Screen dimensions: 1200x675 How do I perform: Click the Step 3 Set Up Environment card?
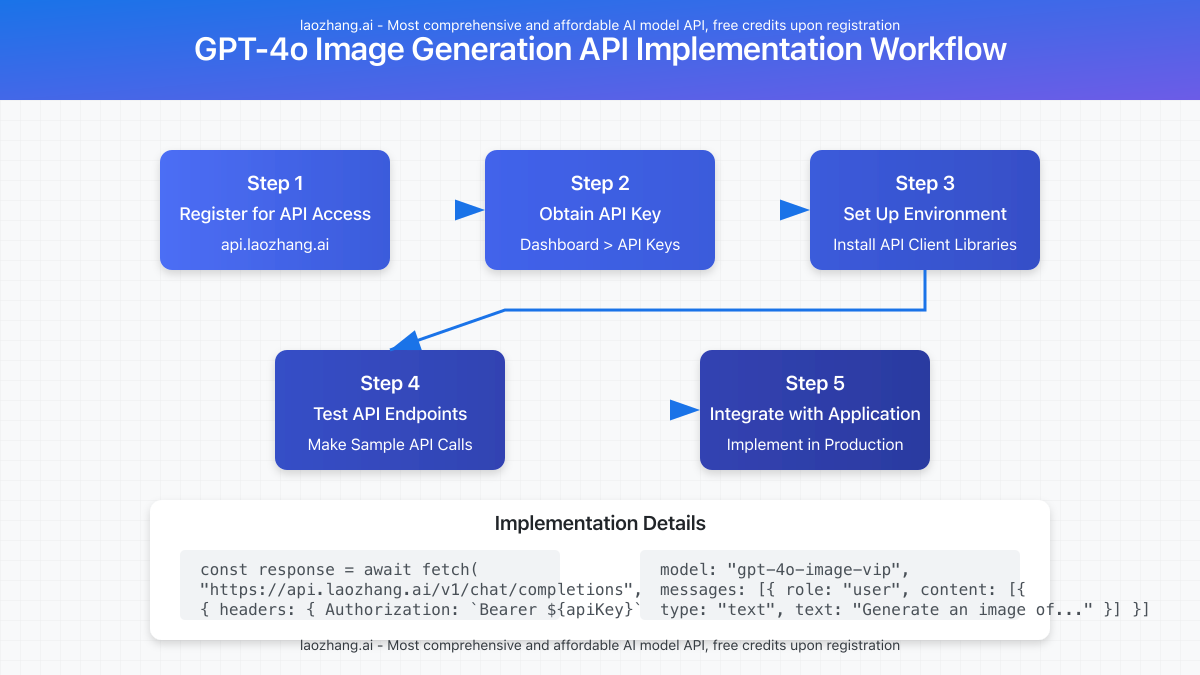pyautogui.click(x=925, y=210)
